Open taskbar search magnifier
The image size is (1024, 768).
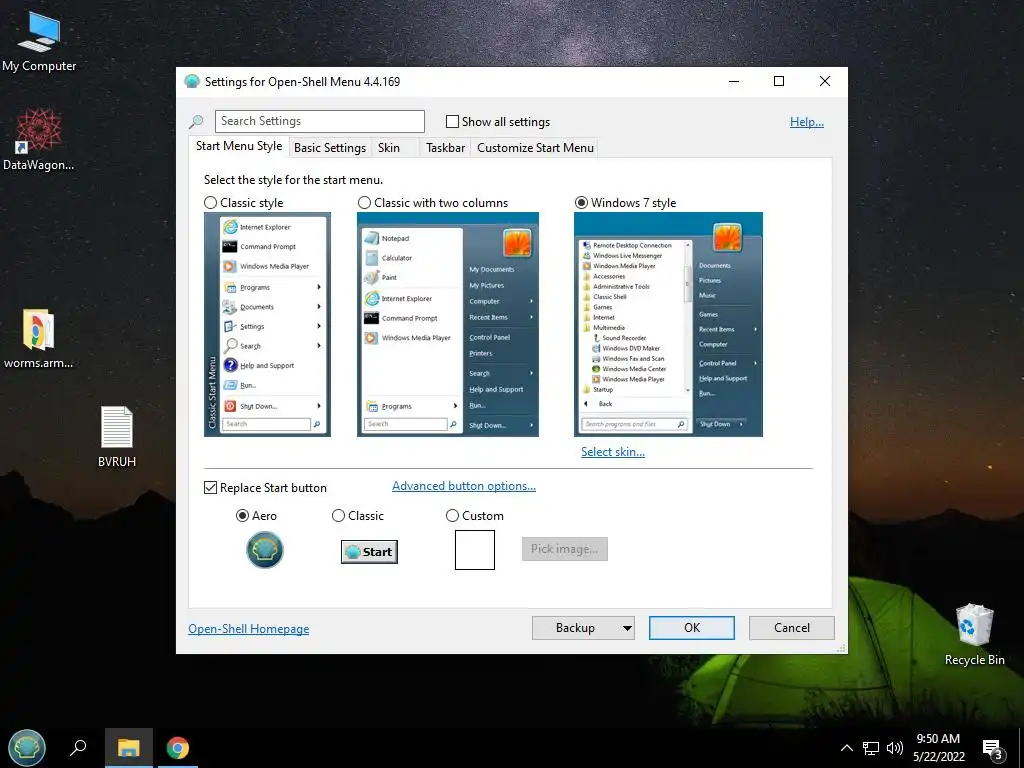tap(78, 748)
